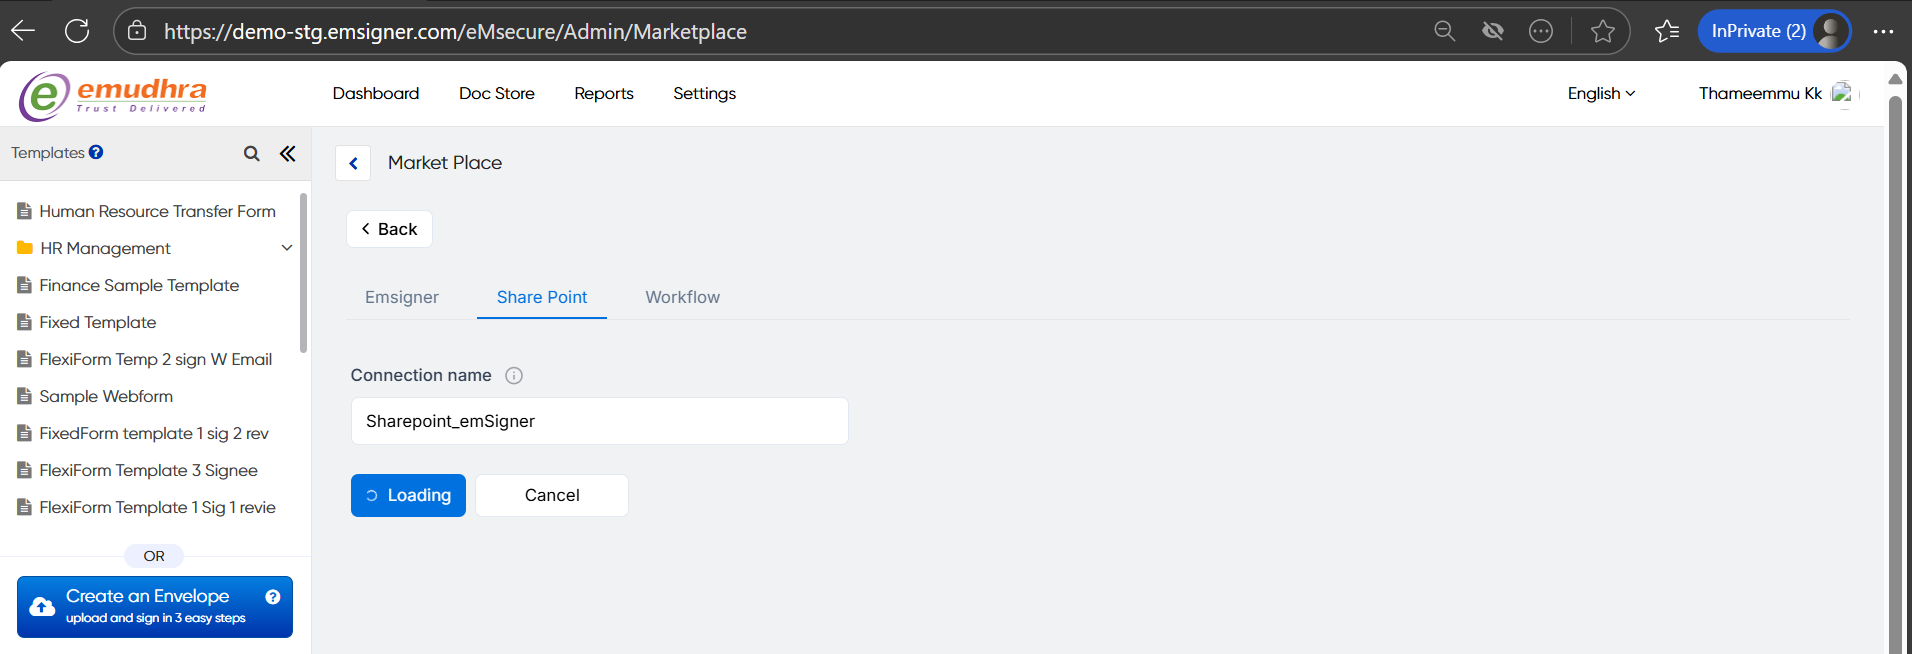Add page to favorites with star icon
The width and height of the screenshot is (1912, 654).
tap(1602, 31)
